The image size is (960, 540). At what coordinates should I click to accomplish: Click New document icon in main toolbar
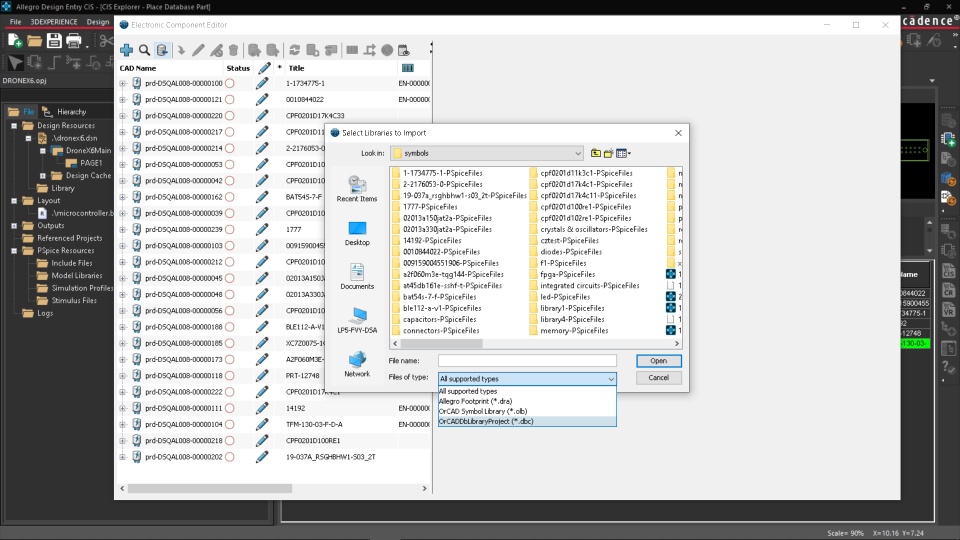(15, 41)
